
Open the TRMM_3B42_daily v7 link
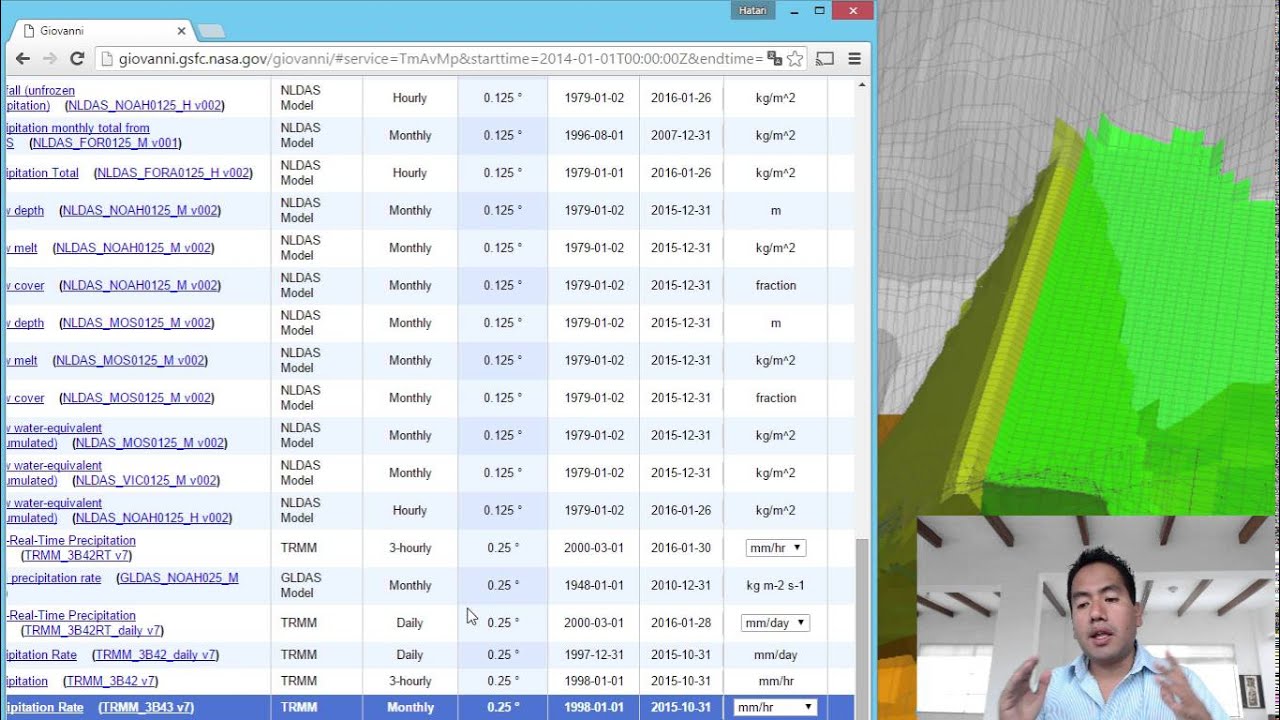155,655
